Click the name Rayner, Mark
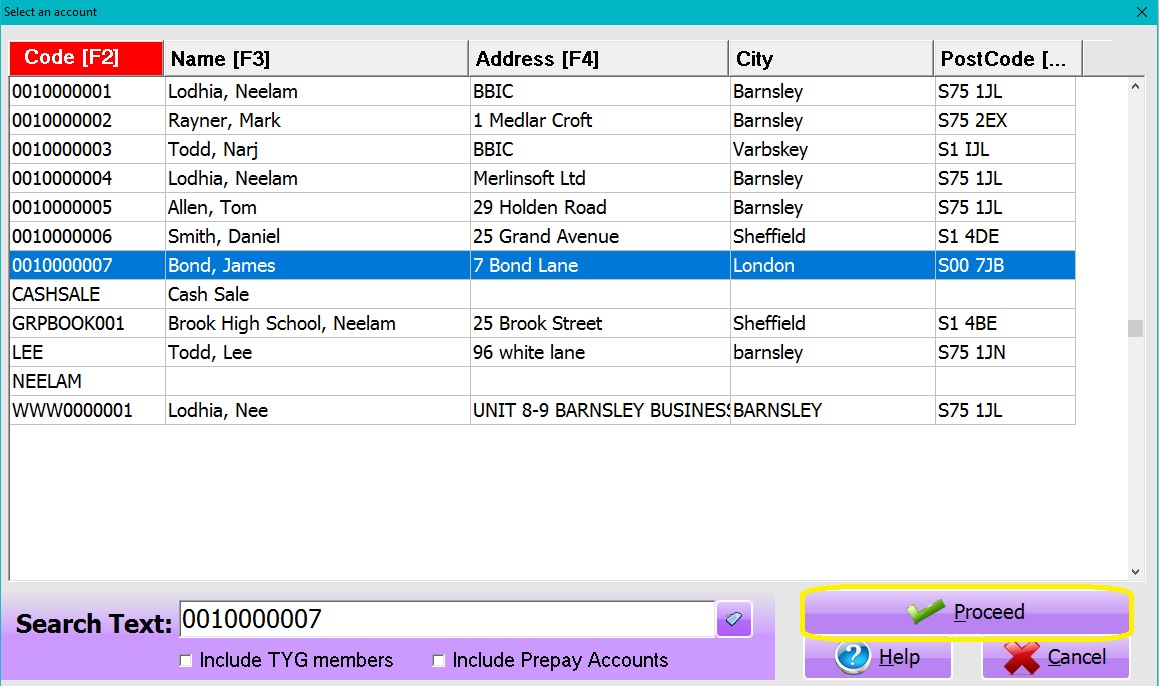This screenshot has height=686, width=1159. (x=225, y=120)
